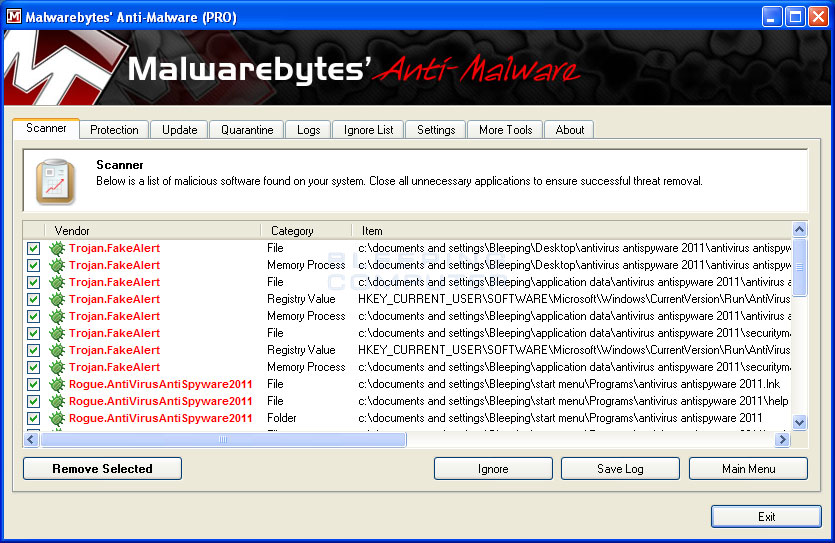Click the antispyware 2011.lnk item path
This screenshot has width=835, height=543.
(x=569, y=384)
